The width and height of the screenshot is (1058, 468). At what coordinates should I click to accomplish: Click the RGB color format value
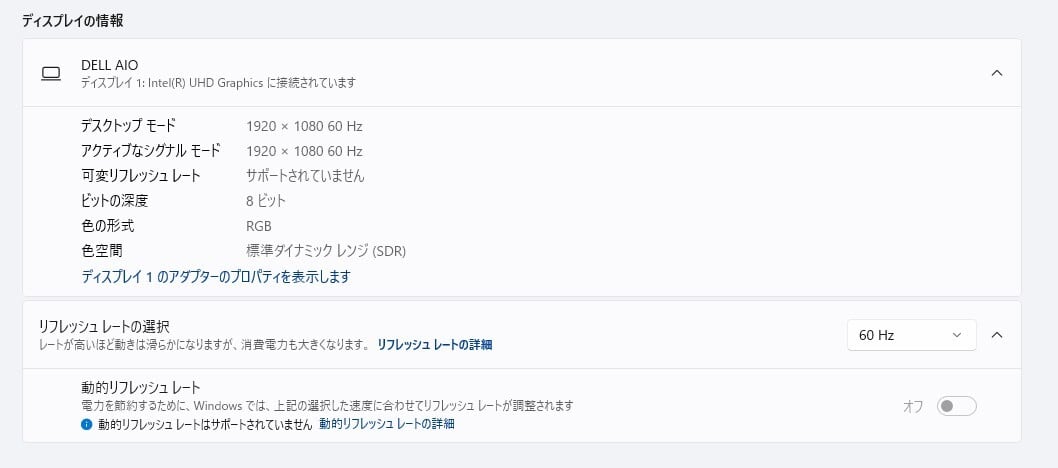259,226
